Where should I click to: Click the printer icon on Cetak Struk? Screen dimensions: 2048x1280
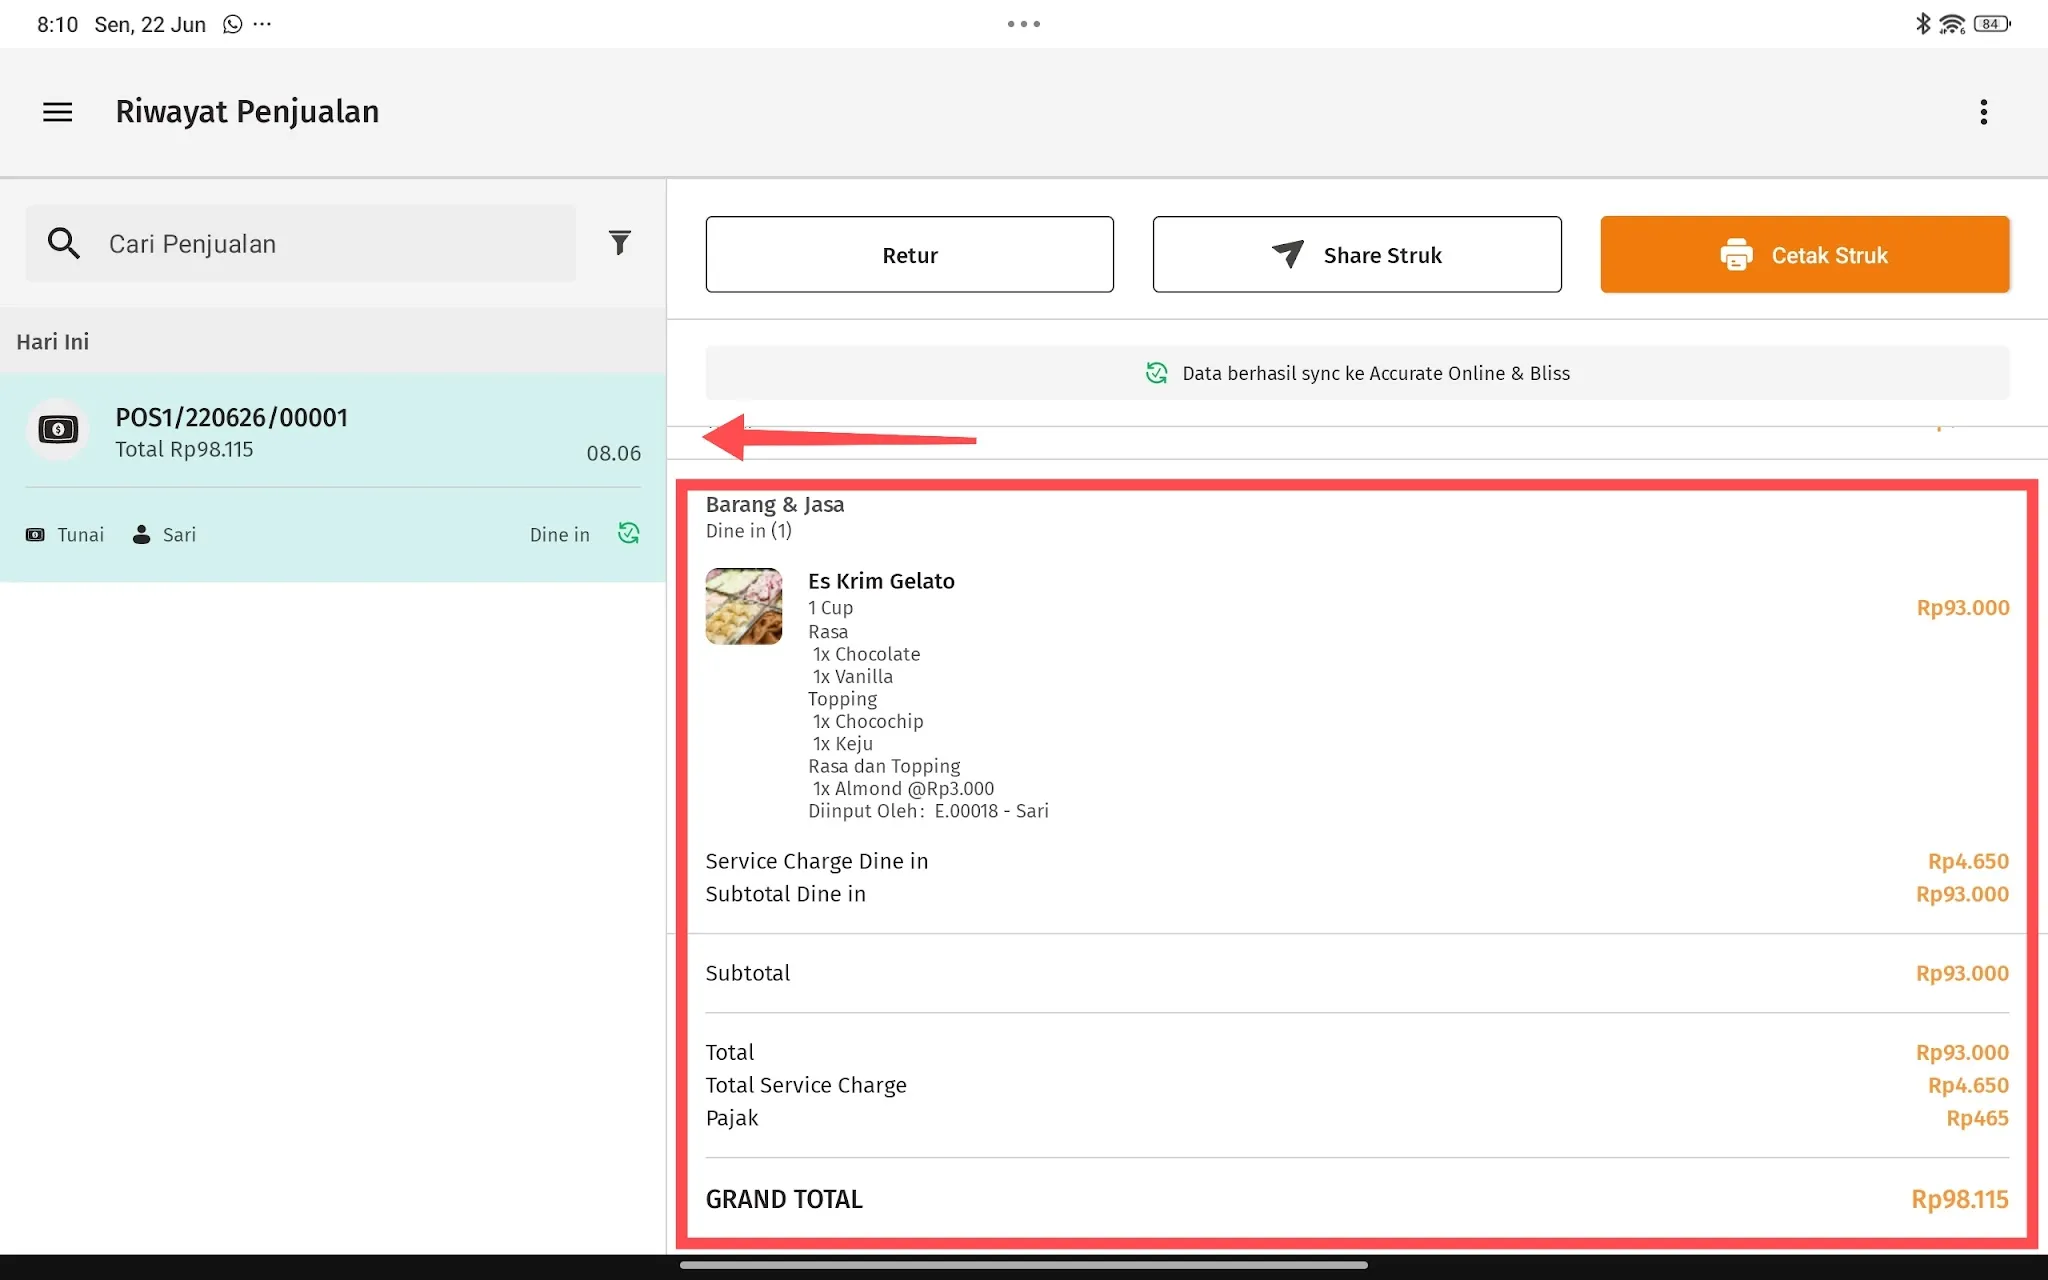click(x=1736, y=255)
